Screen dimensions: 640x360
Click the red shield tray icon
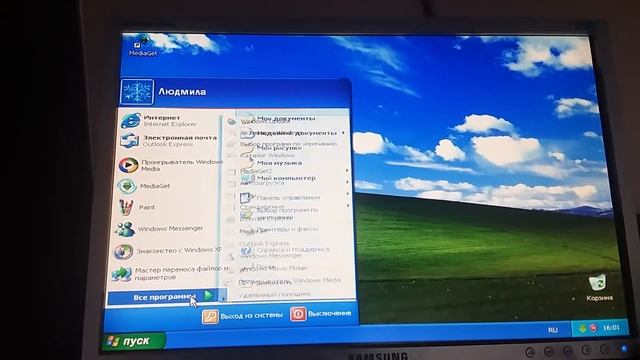pyautogui.click(x=594, y=328)
